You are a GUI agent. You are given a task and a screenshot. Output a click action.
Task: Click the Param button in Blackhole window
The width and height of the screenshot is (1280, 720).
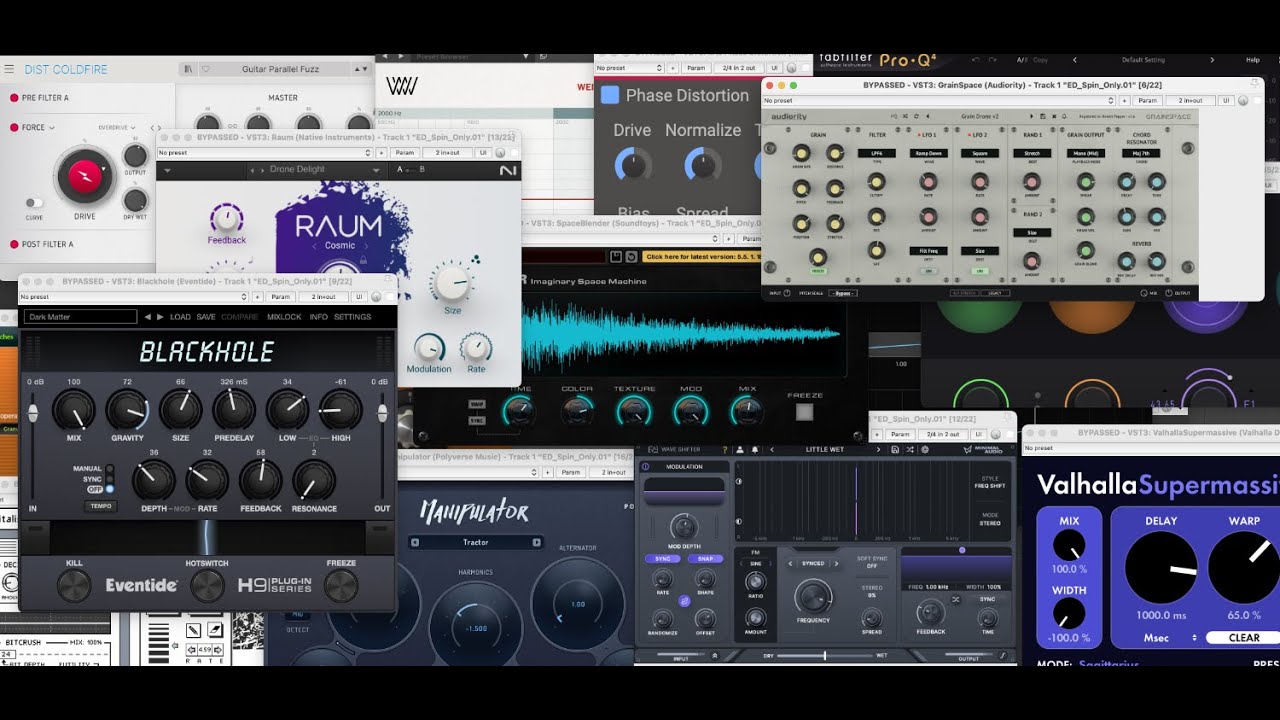(x=281, y=297)
